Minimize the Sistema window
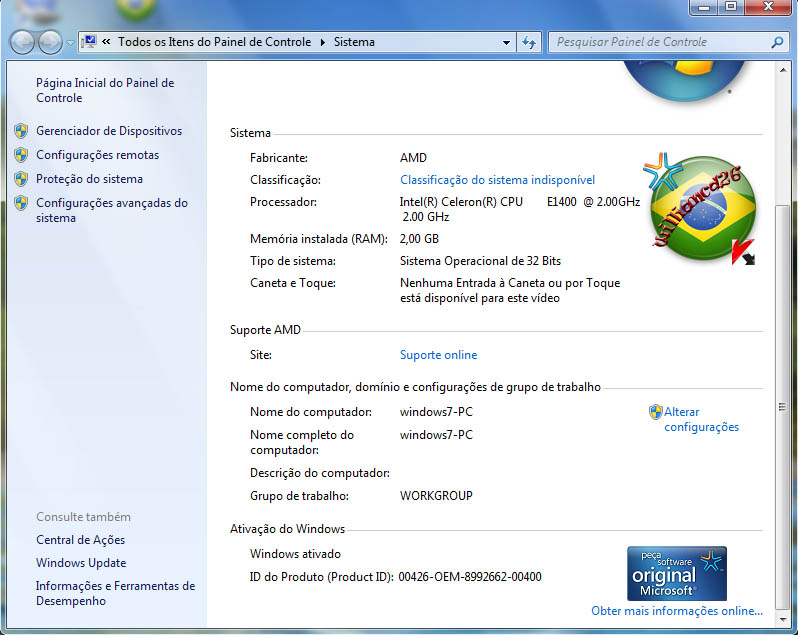The height and width of the screenshot is (635, 798). 704,7
